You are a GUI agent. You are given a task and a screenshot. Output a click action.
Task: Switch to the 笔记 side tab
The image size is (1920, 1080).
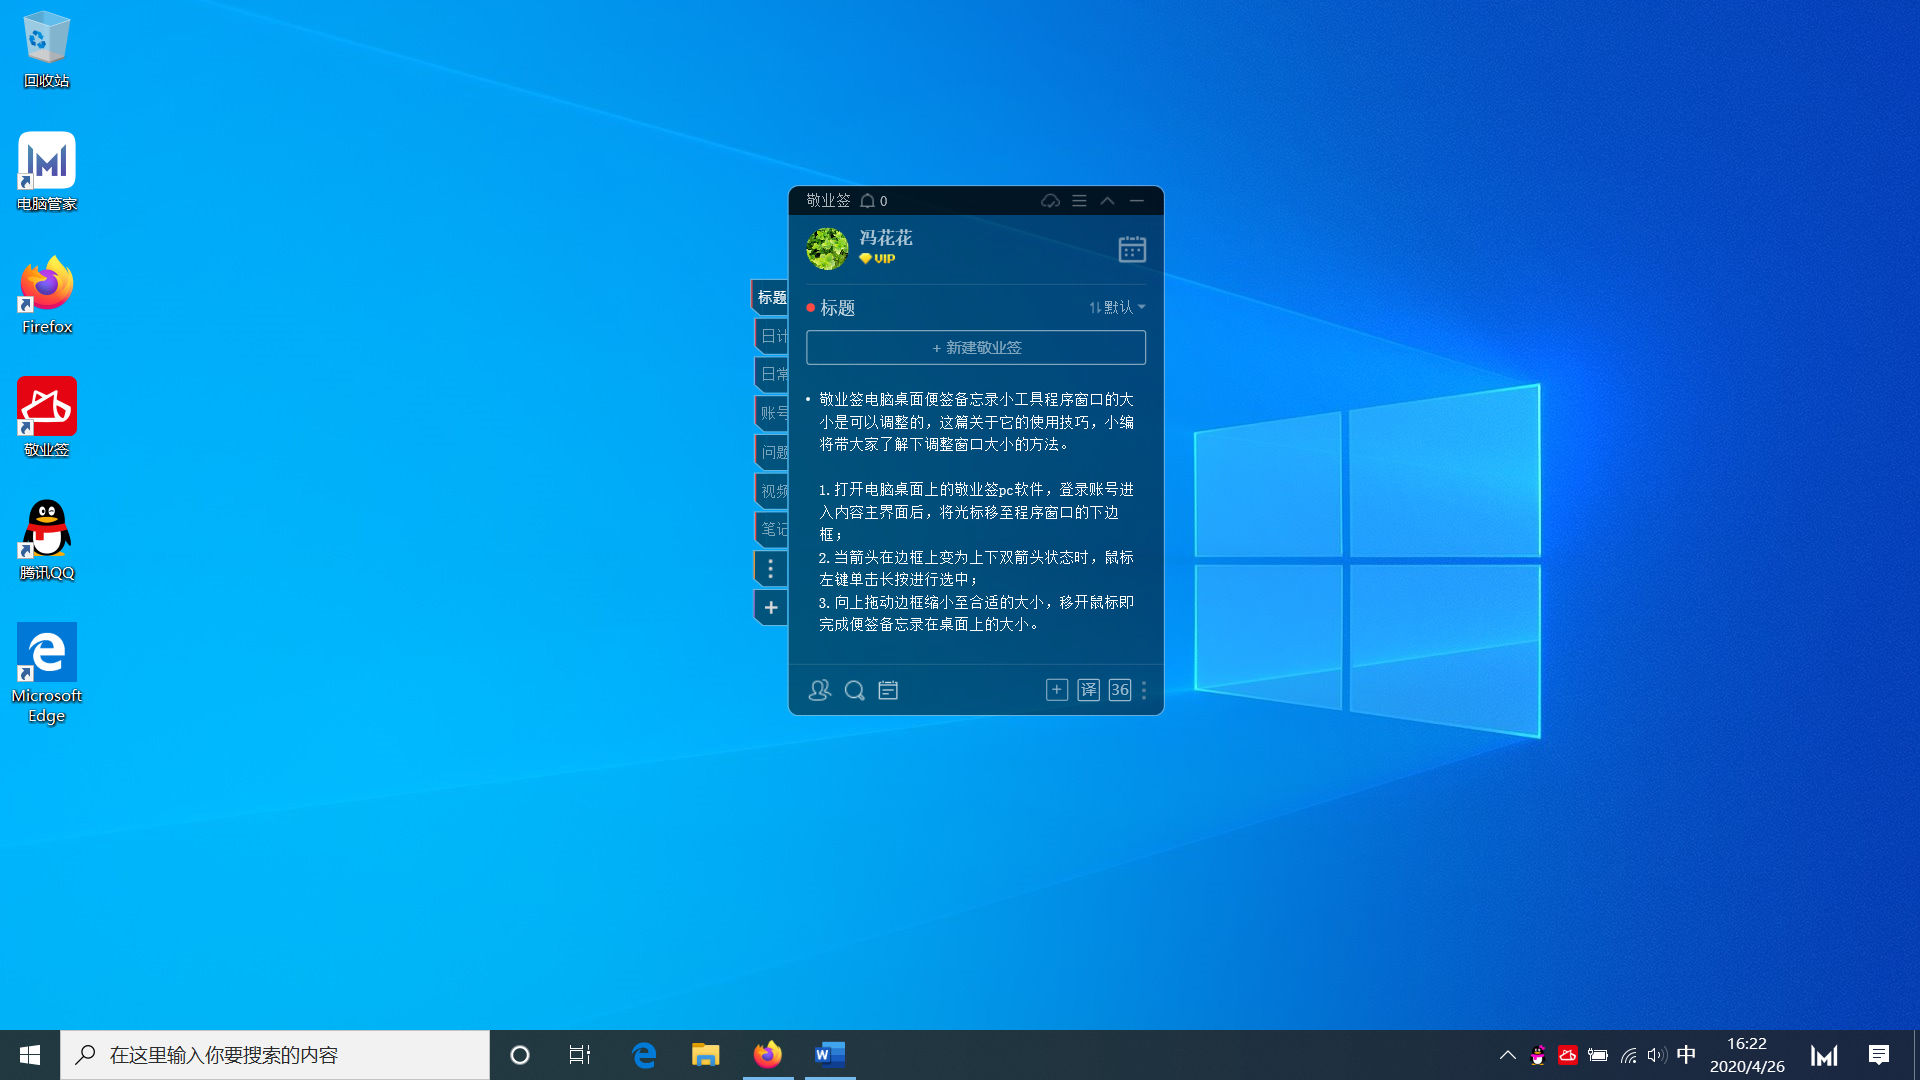click(x=772, y=529)
